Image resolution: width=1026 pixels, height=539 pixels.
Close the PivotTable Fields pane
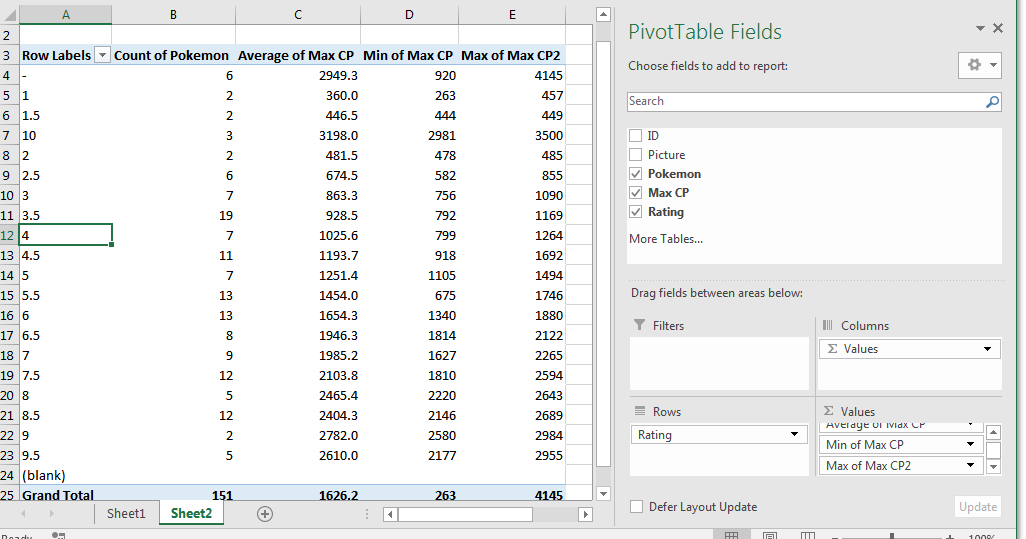click(998, 28)
